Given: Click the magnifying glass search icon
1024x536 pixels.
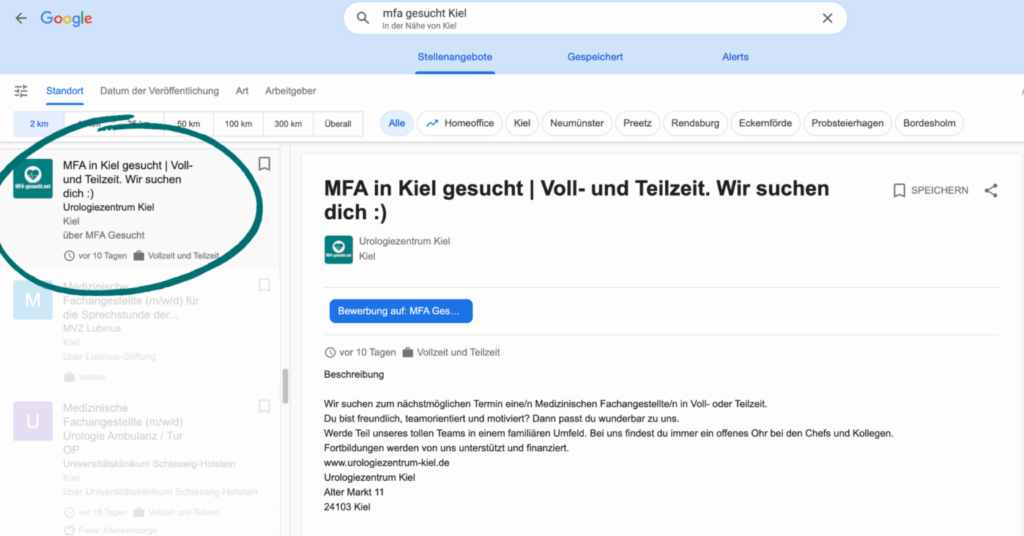Looking at the screenshot, I should 362,18.
